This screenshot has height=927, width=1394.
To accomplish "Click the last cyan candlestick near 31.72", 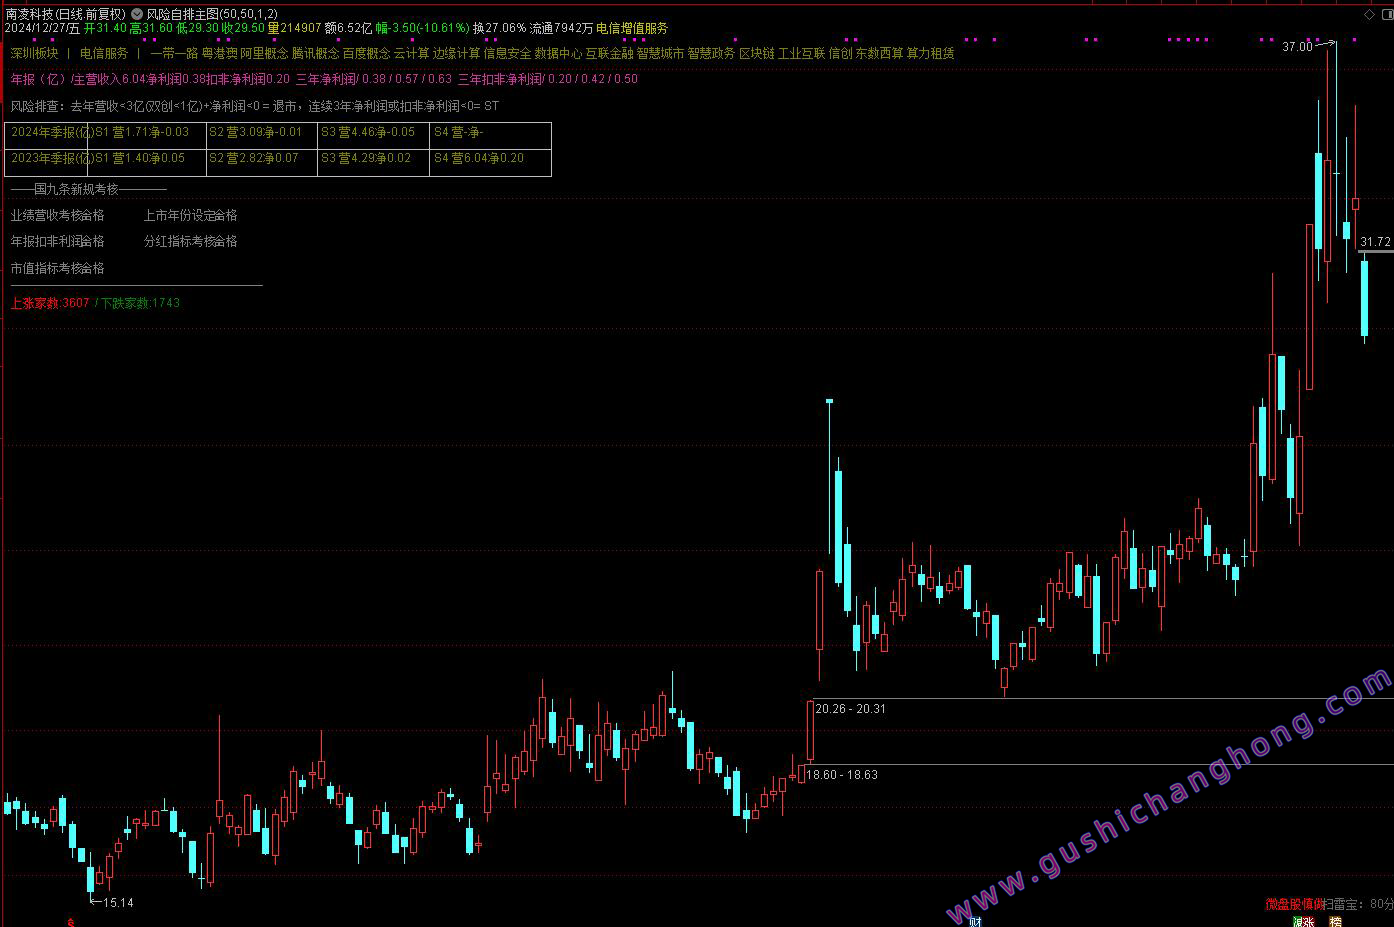I will point(1365,297).
